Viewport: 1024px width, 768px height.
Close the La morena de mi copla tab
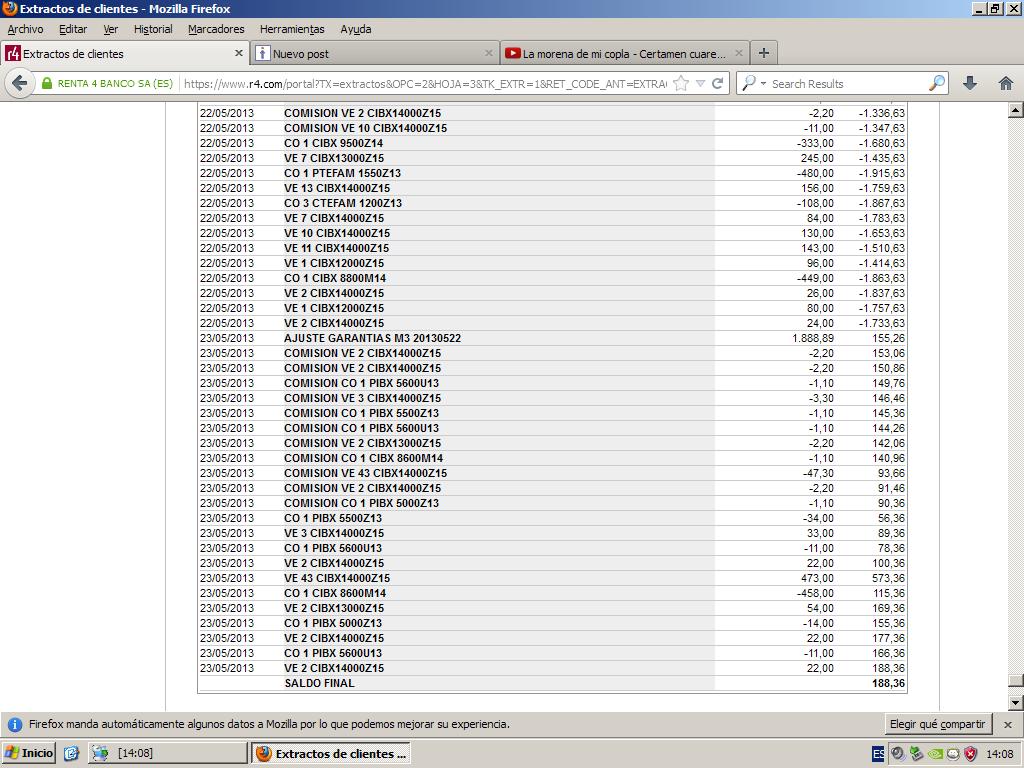[739, 54]
